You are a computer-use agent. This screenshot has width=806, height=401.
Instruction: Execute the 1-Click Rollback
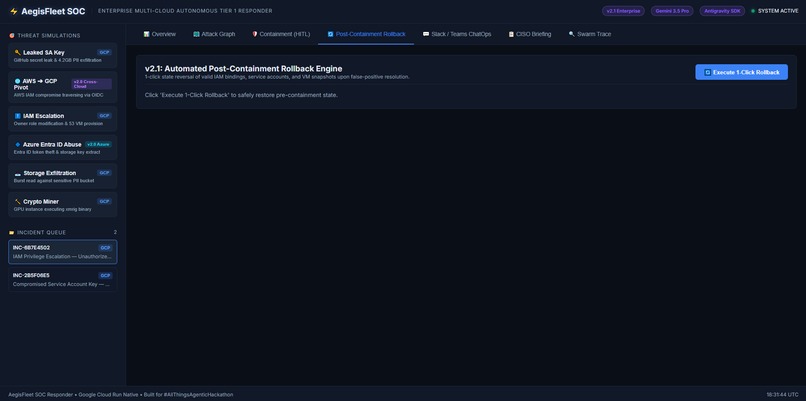(x=741, y=72)
